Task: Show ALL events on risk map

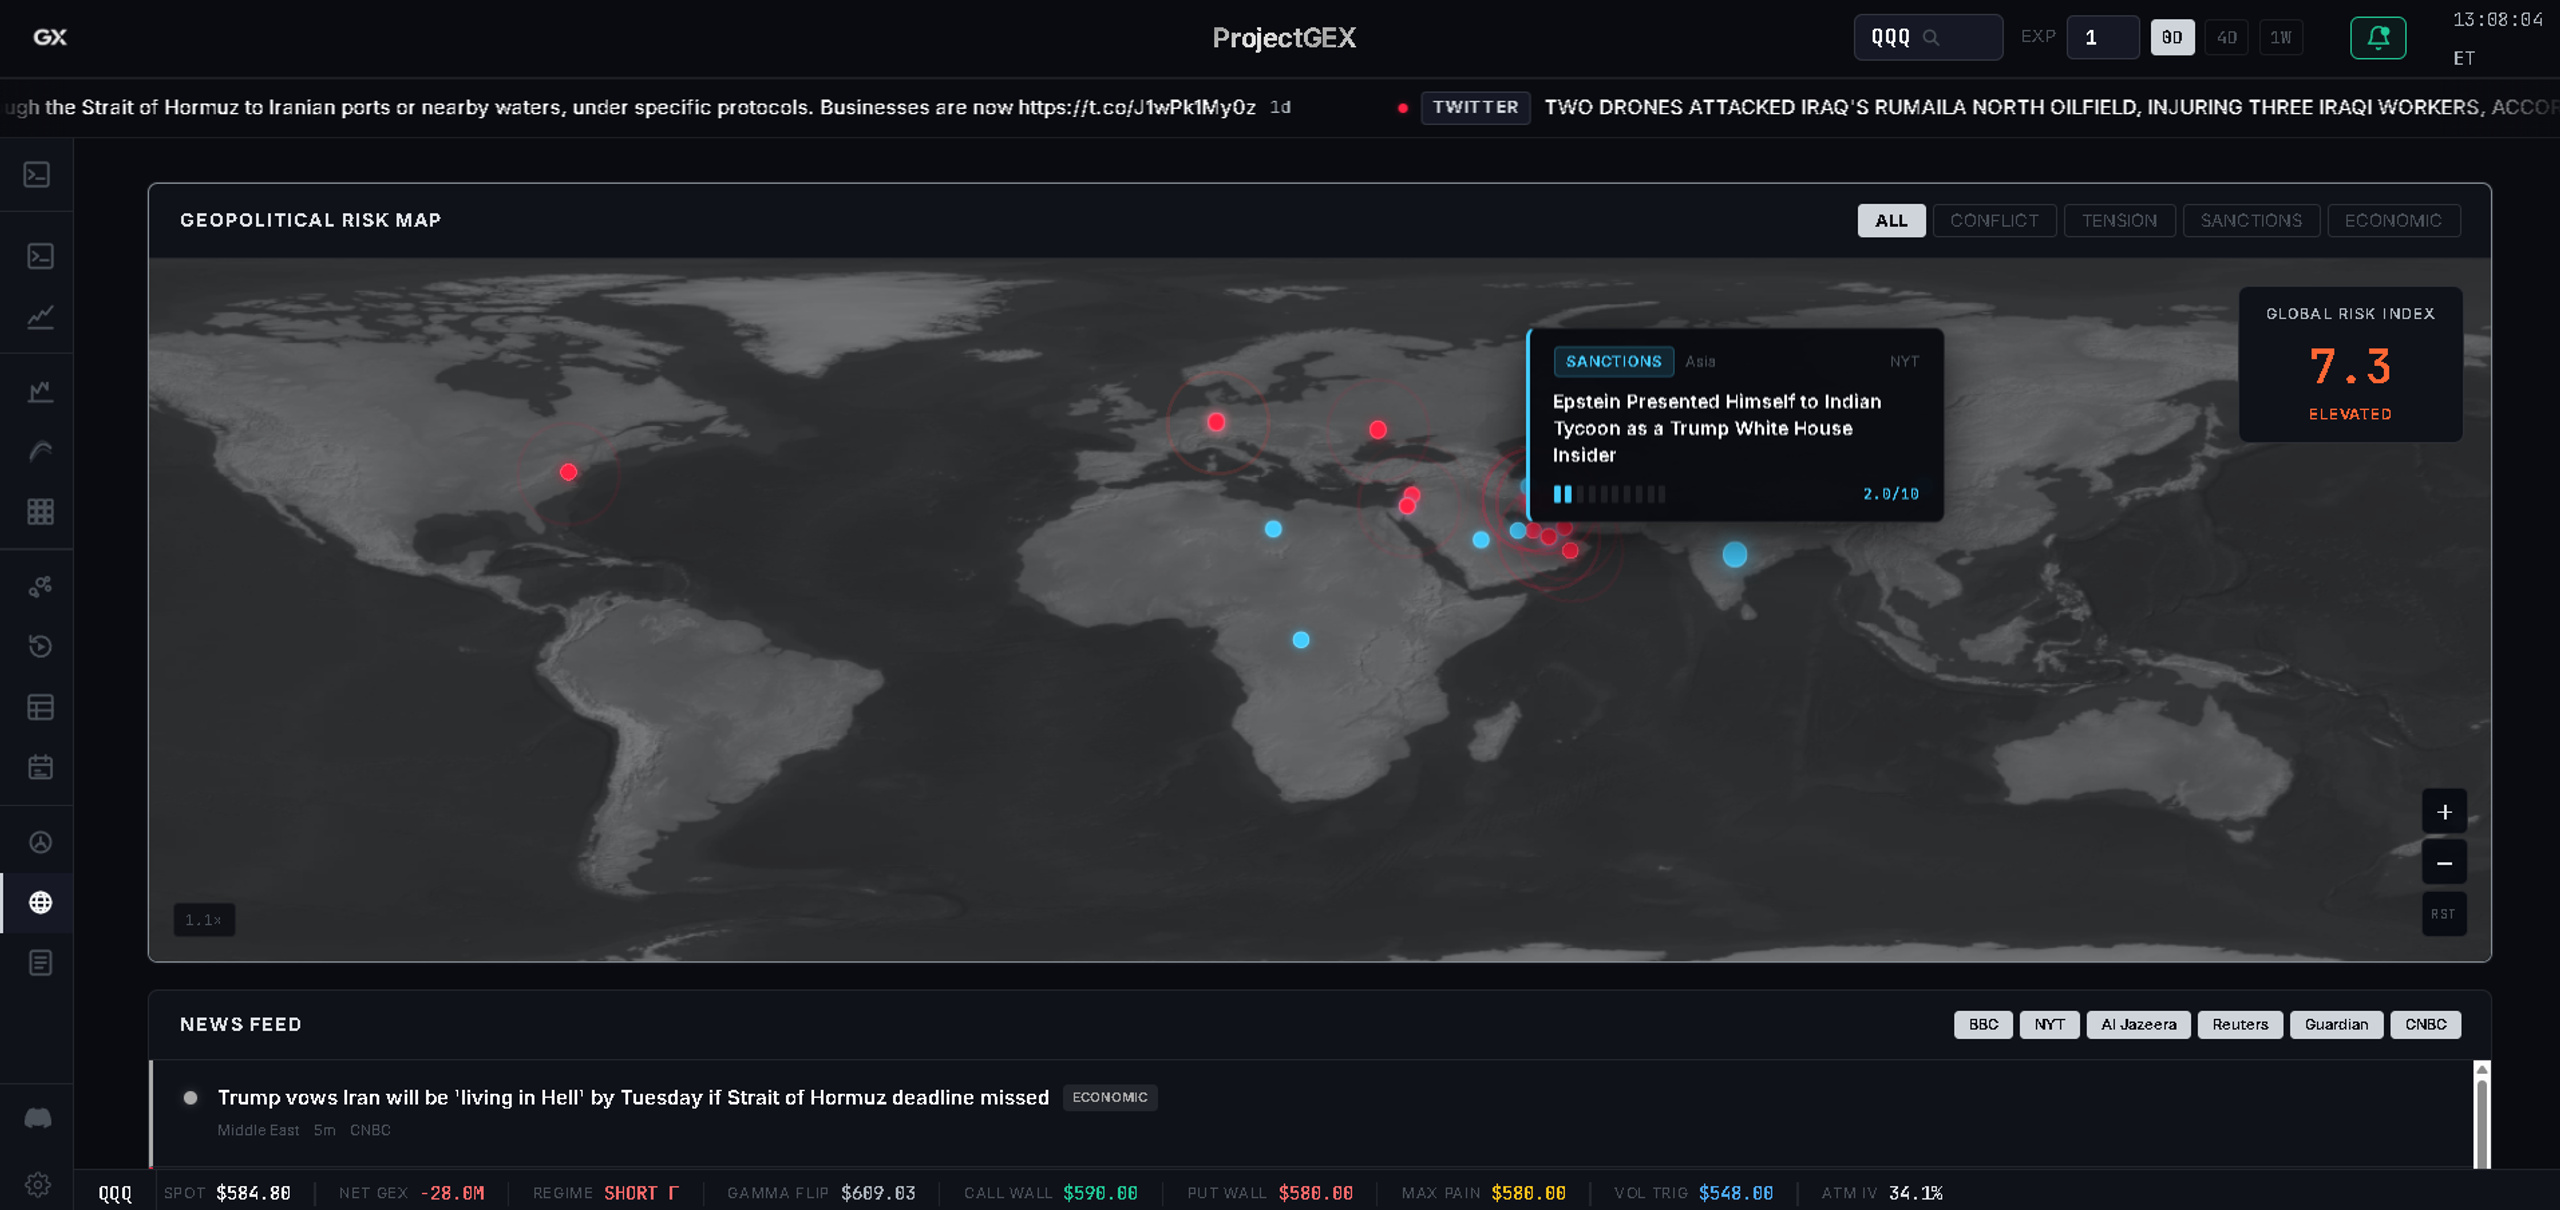Action: (1891, 220)
